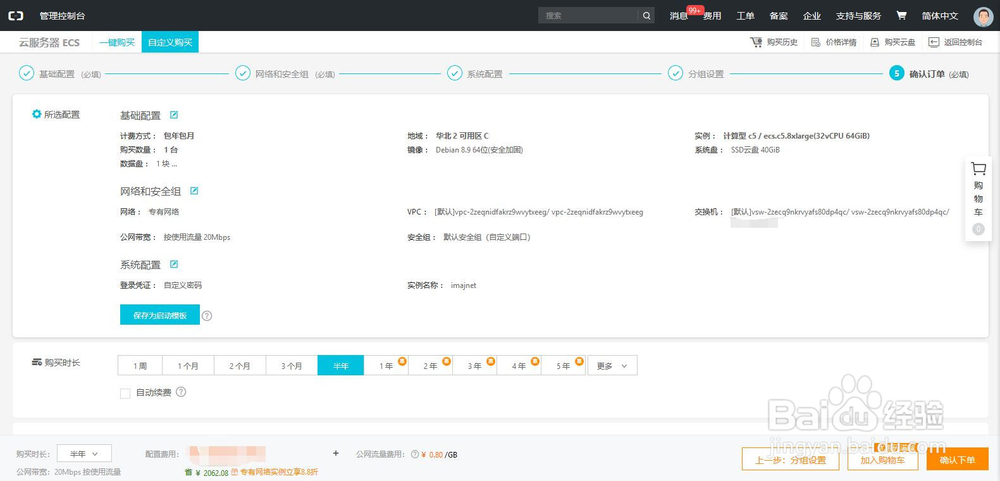Viewport: 1000px width, 481px height.
Task: Click the Debian 8.9 64位 image text
Action: point(479,150)
